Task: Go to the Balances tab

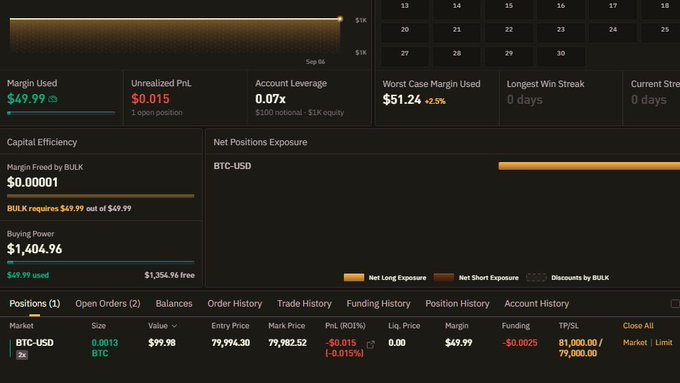Action: 174,304
